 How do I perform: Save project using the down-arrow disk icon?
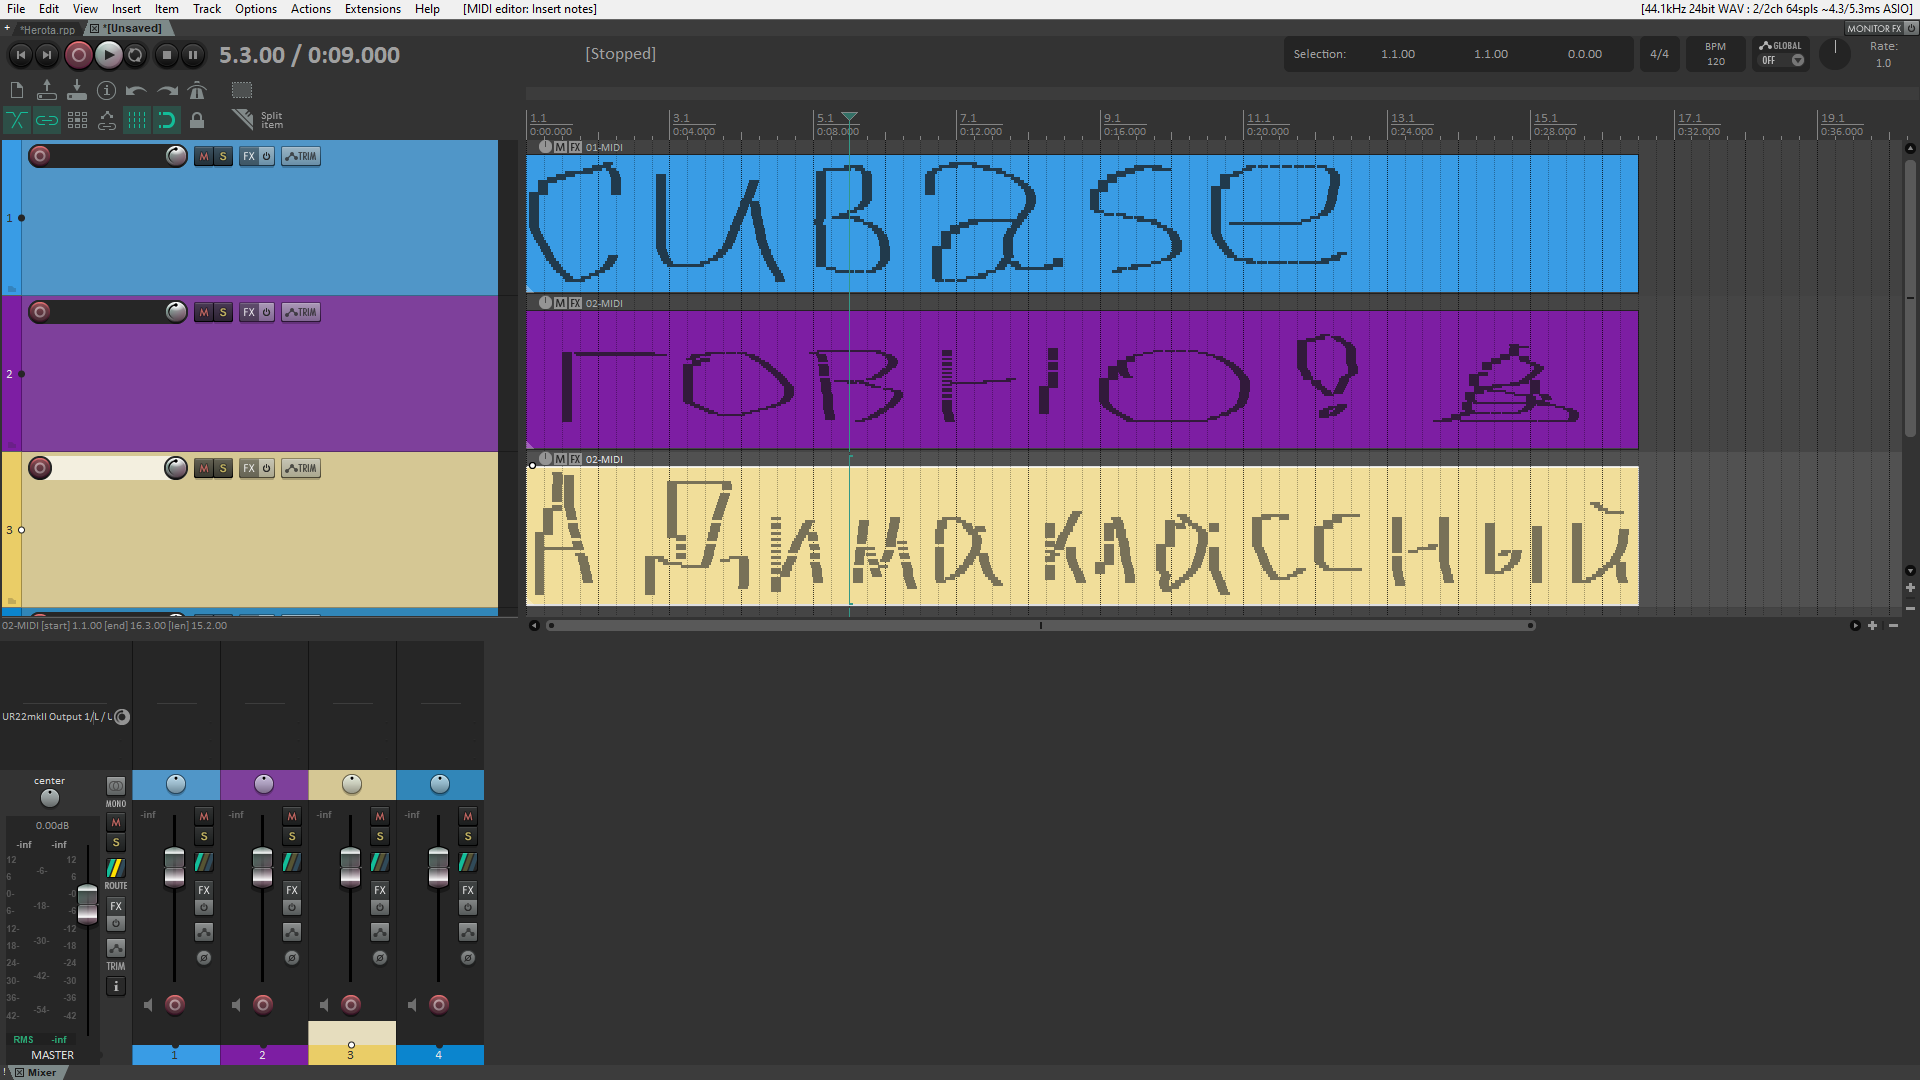click(x=76, y=90)
